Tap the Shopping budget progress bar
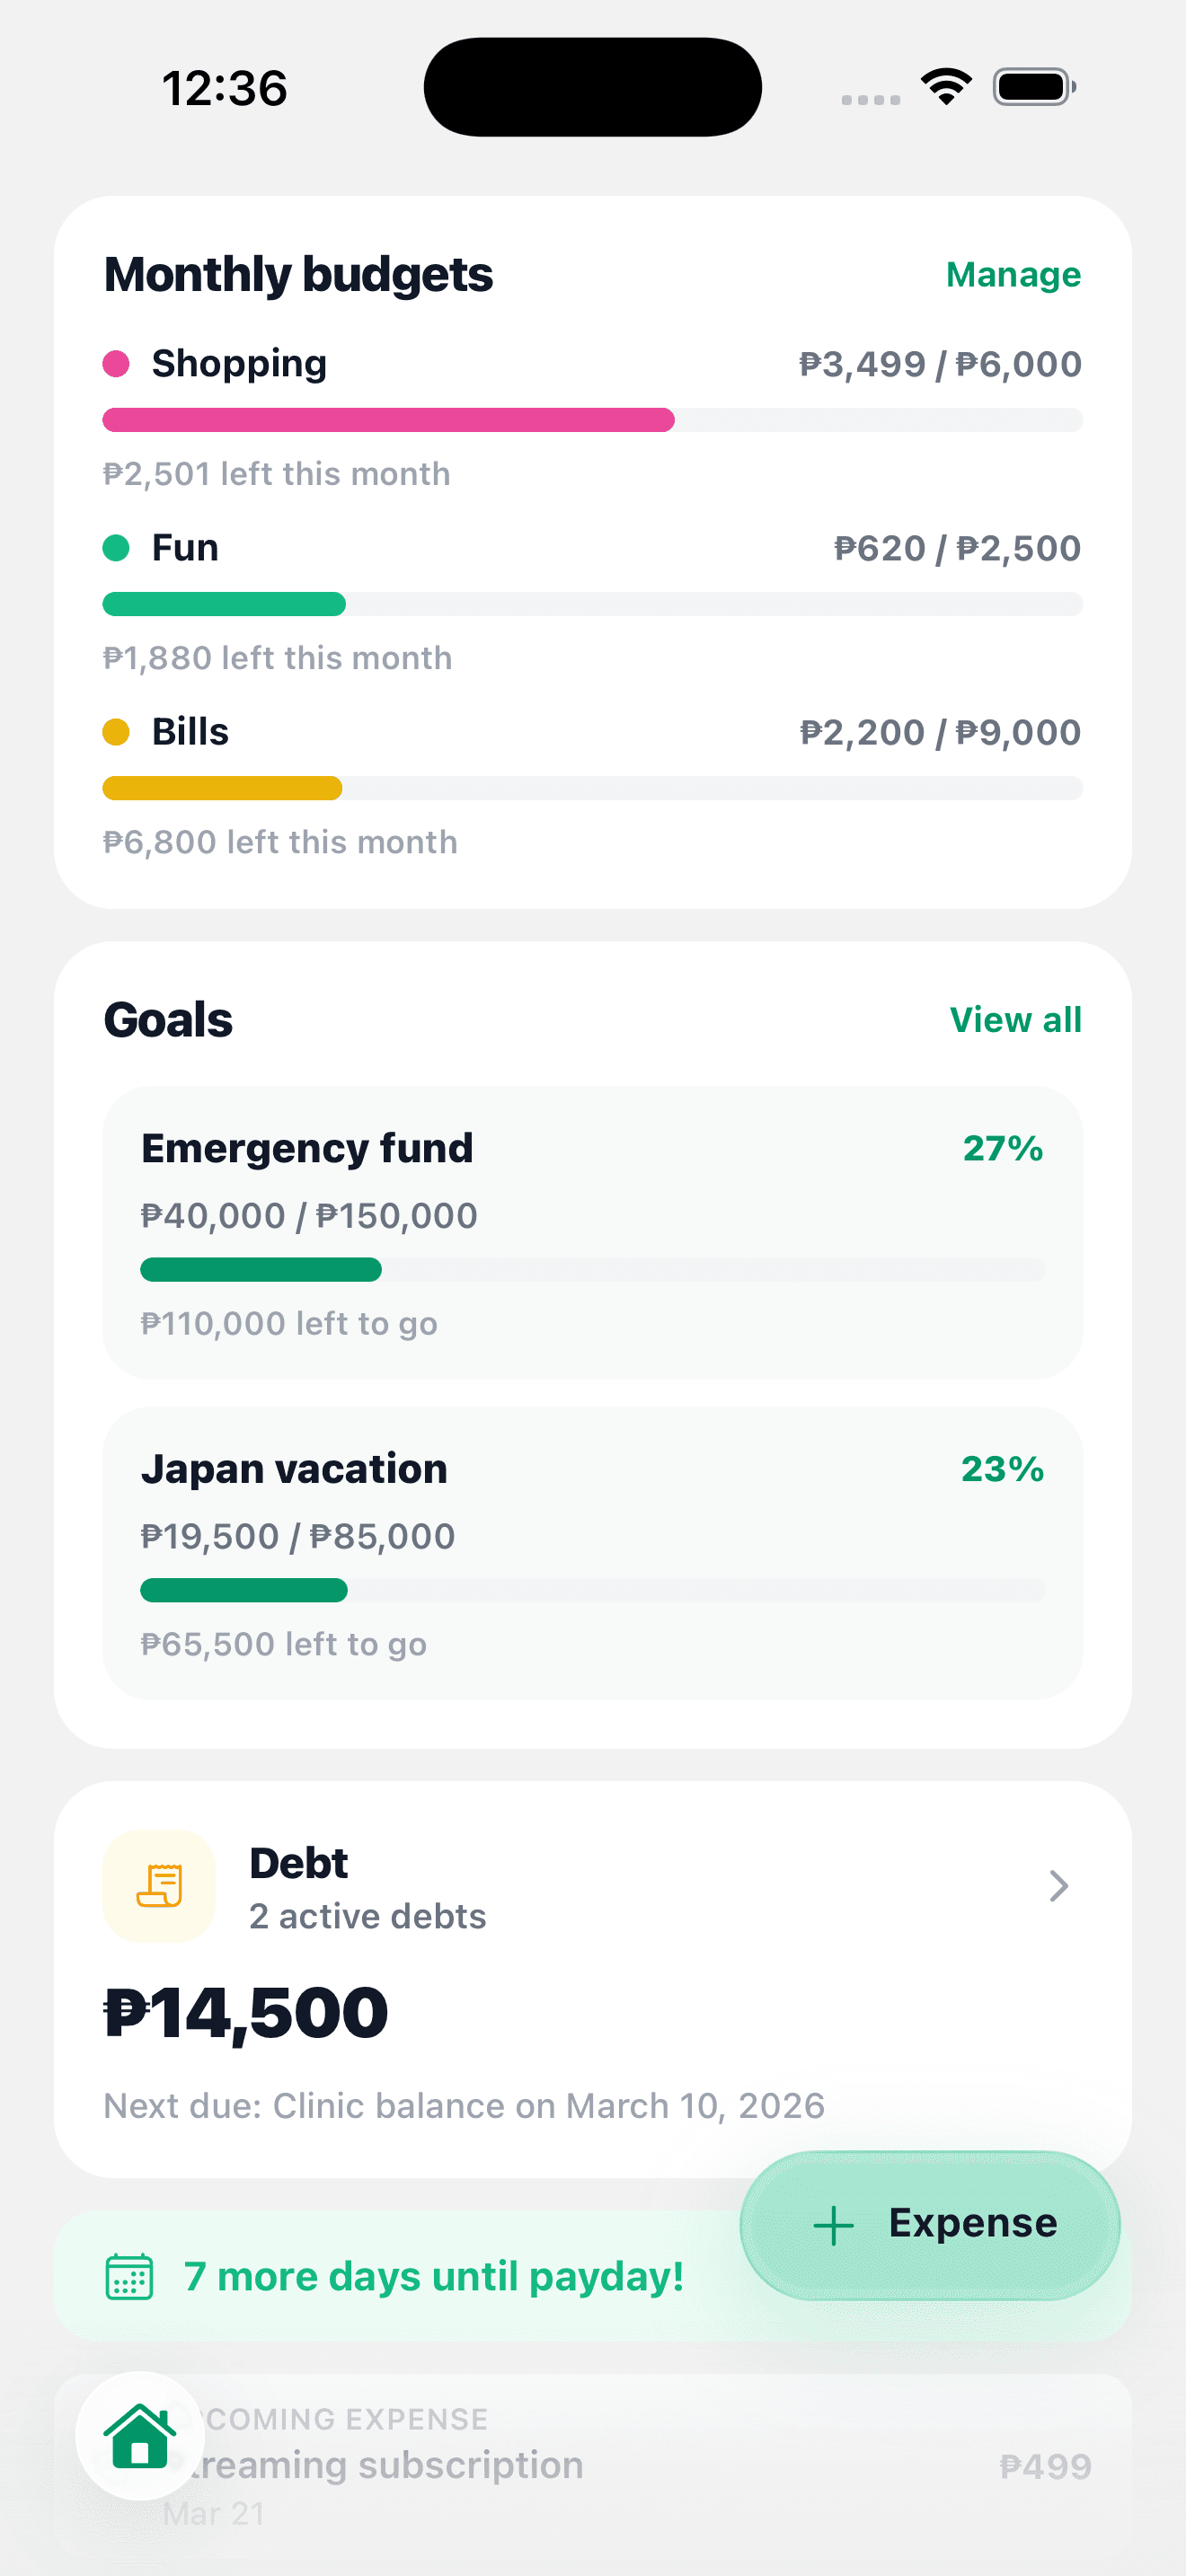The image size is (1186, 2576). tap(592, 420)
